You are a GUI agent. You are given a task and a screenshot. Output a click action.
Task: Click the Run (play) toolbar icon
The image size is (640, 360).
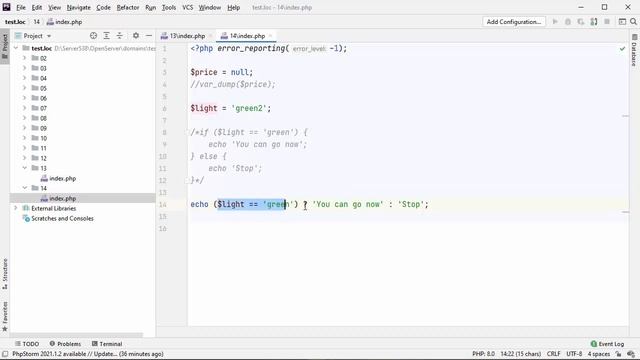tap(555, 22)
